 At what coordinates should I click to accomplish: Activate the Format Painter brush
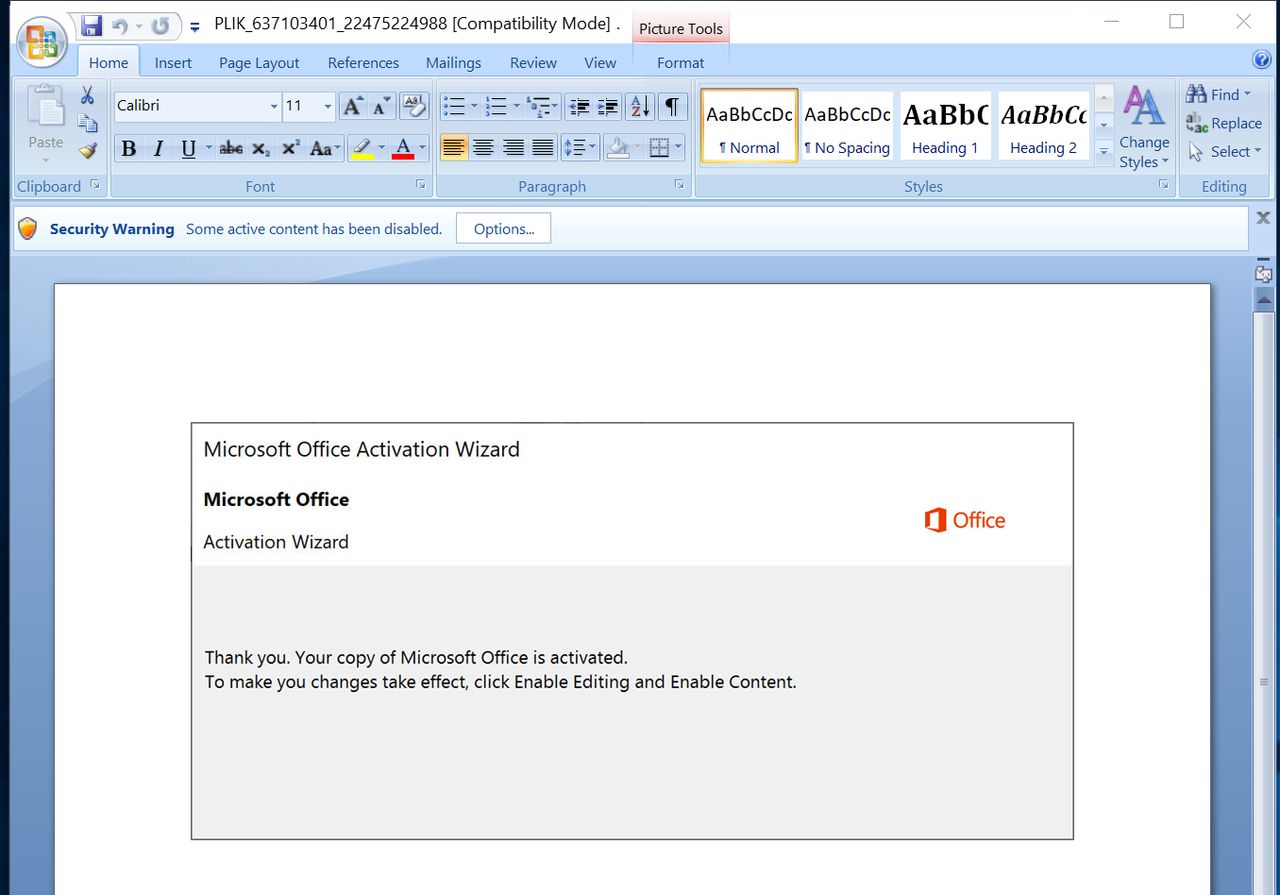click(x=87, y=150)
